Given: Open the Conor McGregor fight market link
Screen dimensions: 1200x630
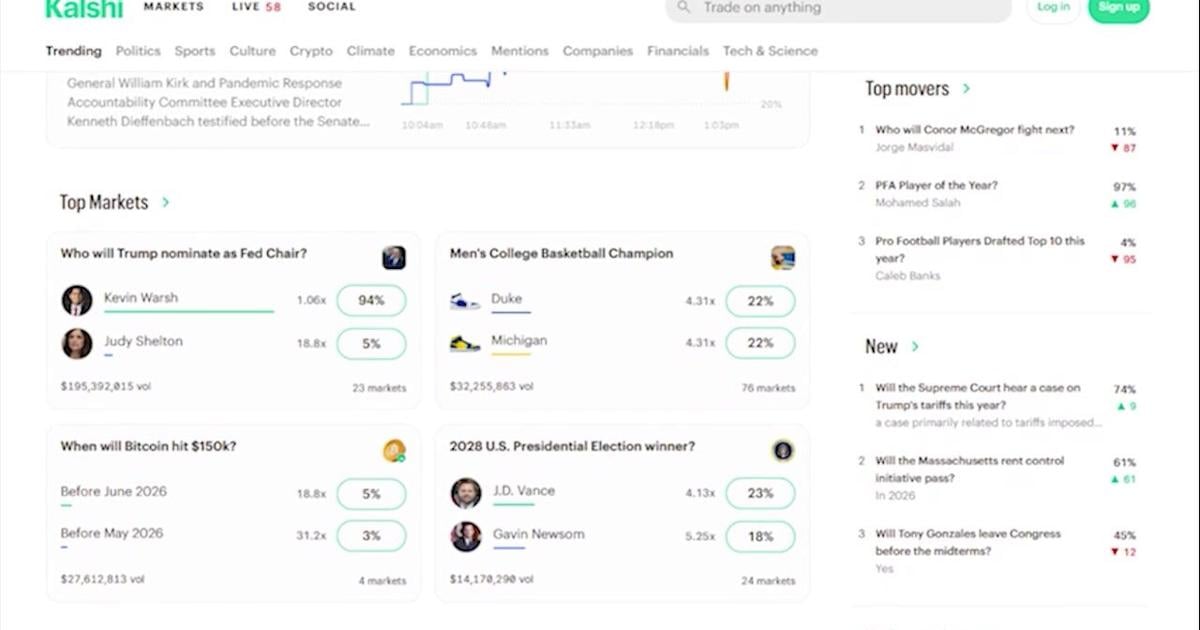Looking at the screenshot, I should (x=975, y=130).
